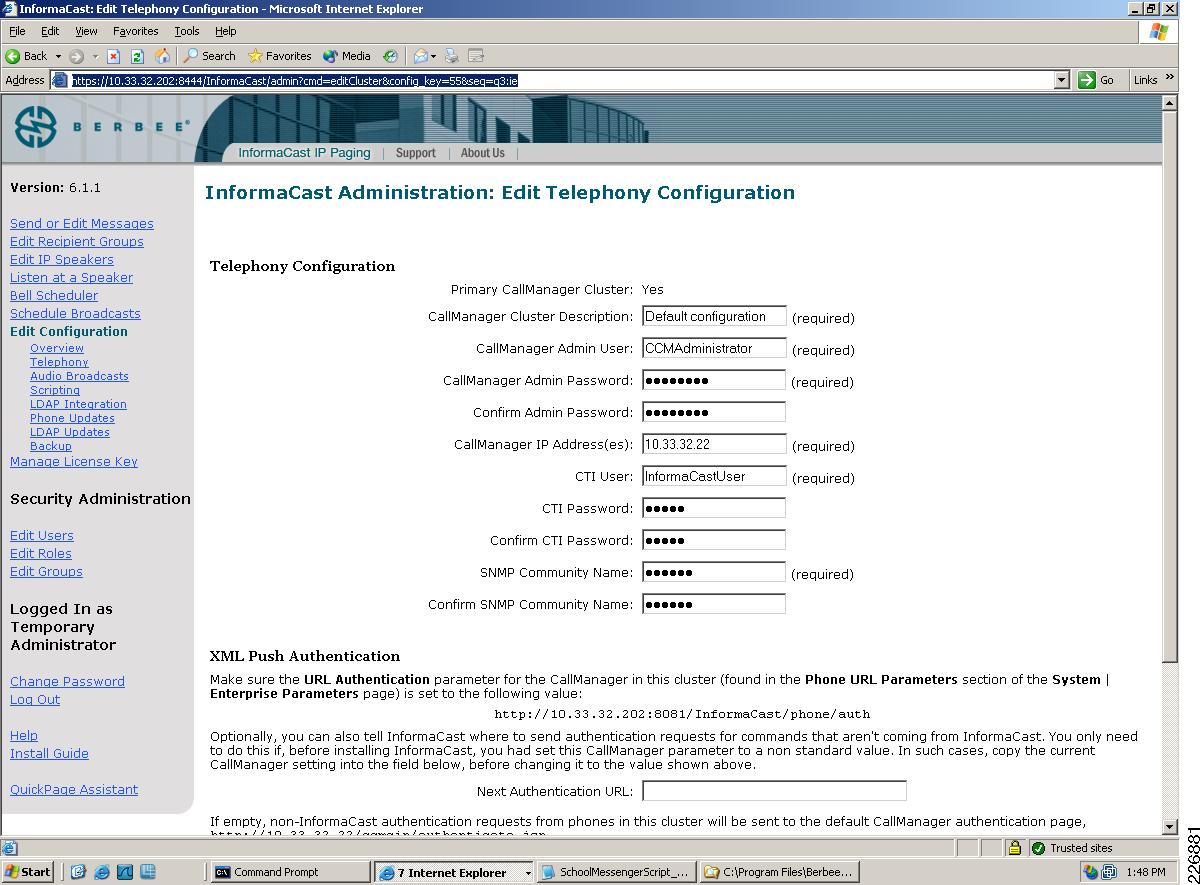Click the CallManager IP Address(es) field

714,445
